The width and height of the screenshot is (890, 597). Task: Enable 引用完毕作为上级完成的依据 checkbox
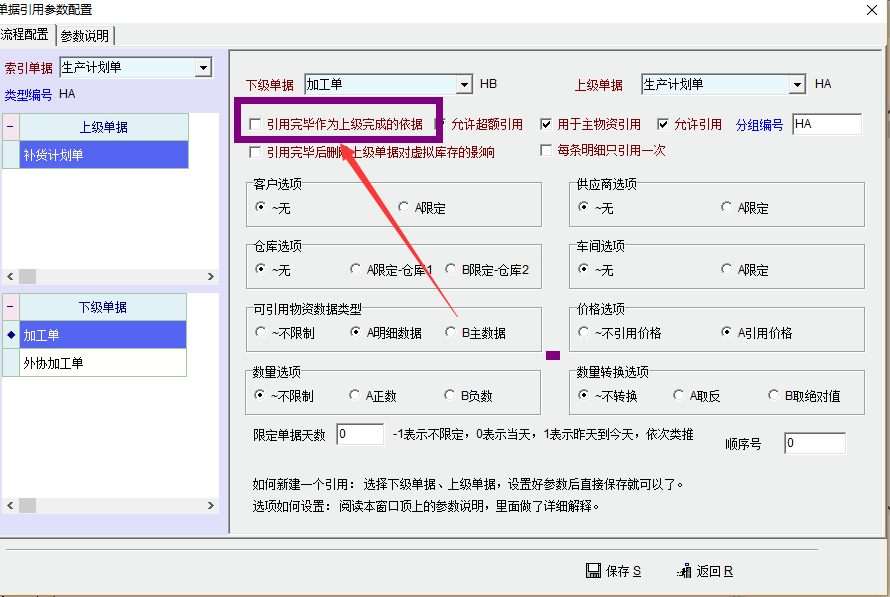click(256, 125)
